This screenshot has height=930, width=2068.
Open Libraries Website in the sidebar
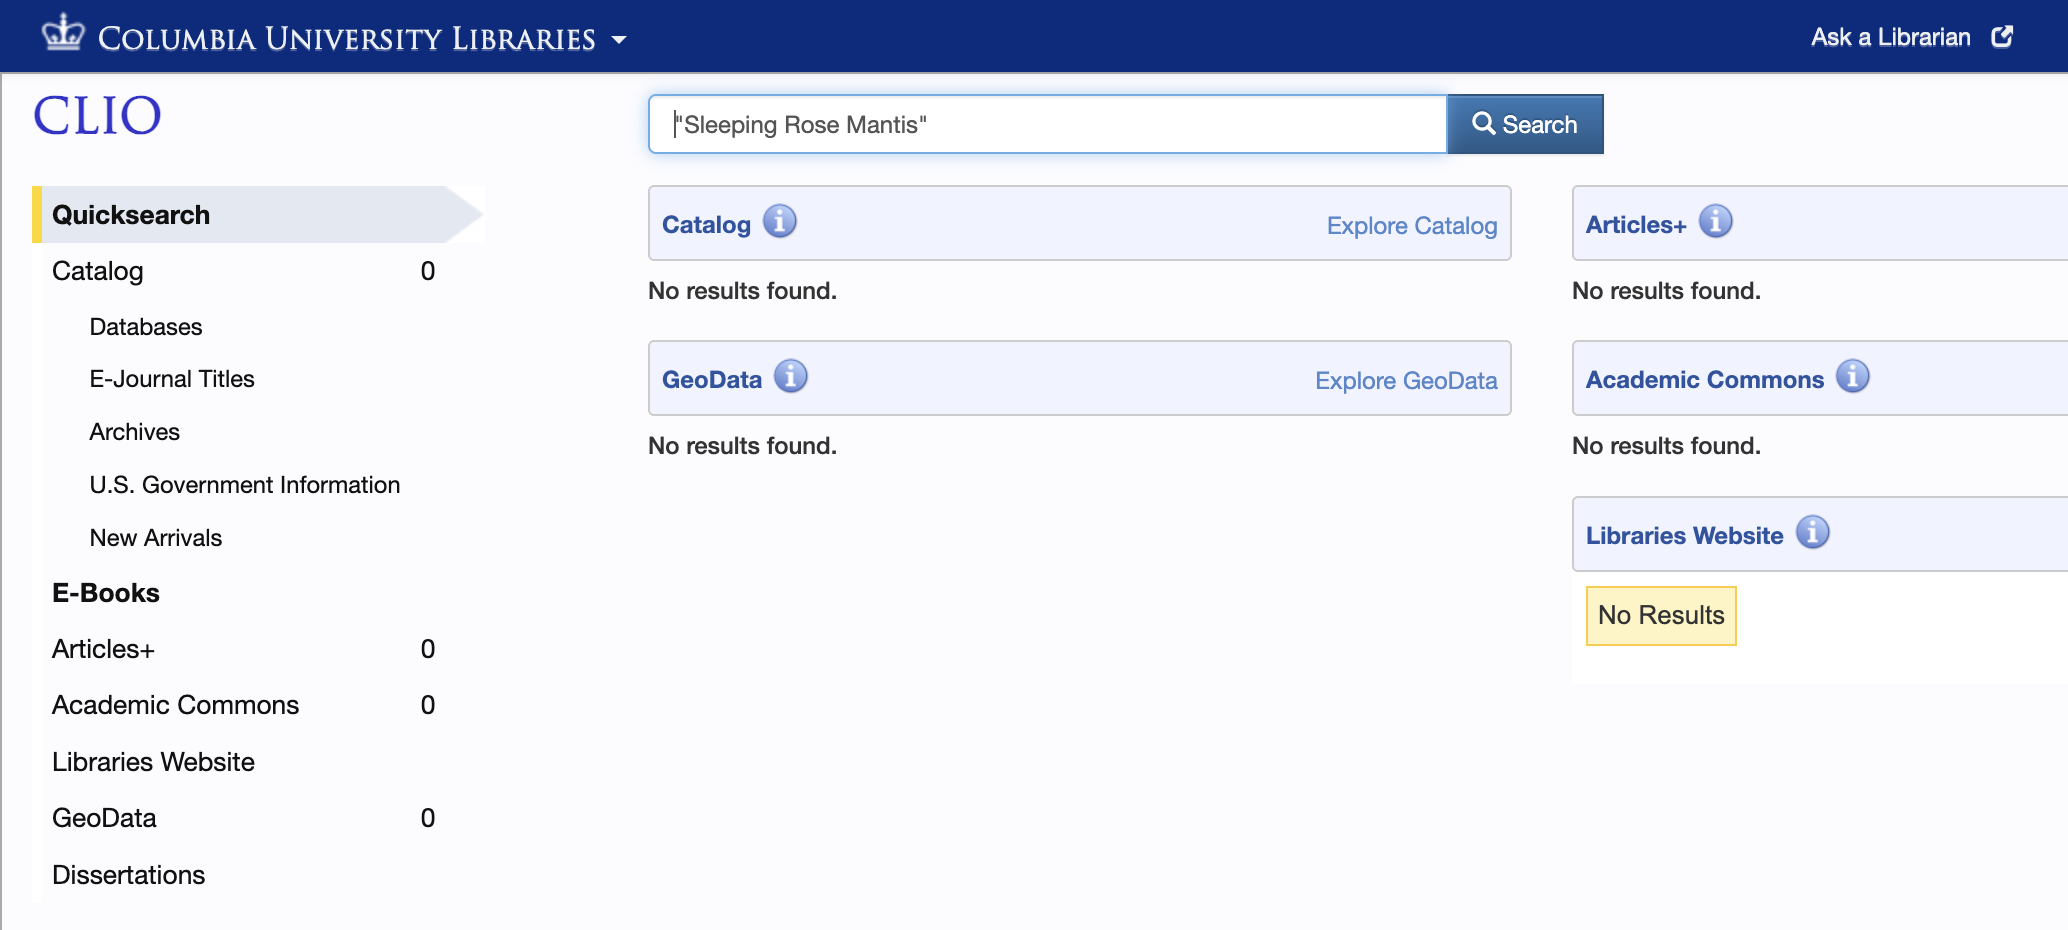coord(153,762)
